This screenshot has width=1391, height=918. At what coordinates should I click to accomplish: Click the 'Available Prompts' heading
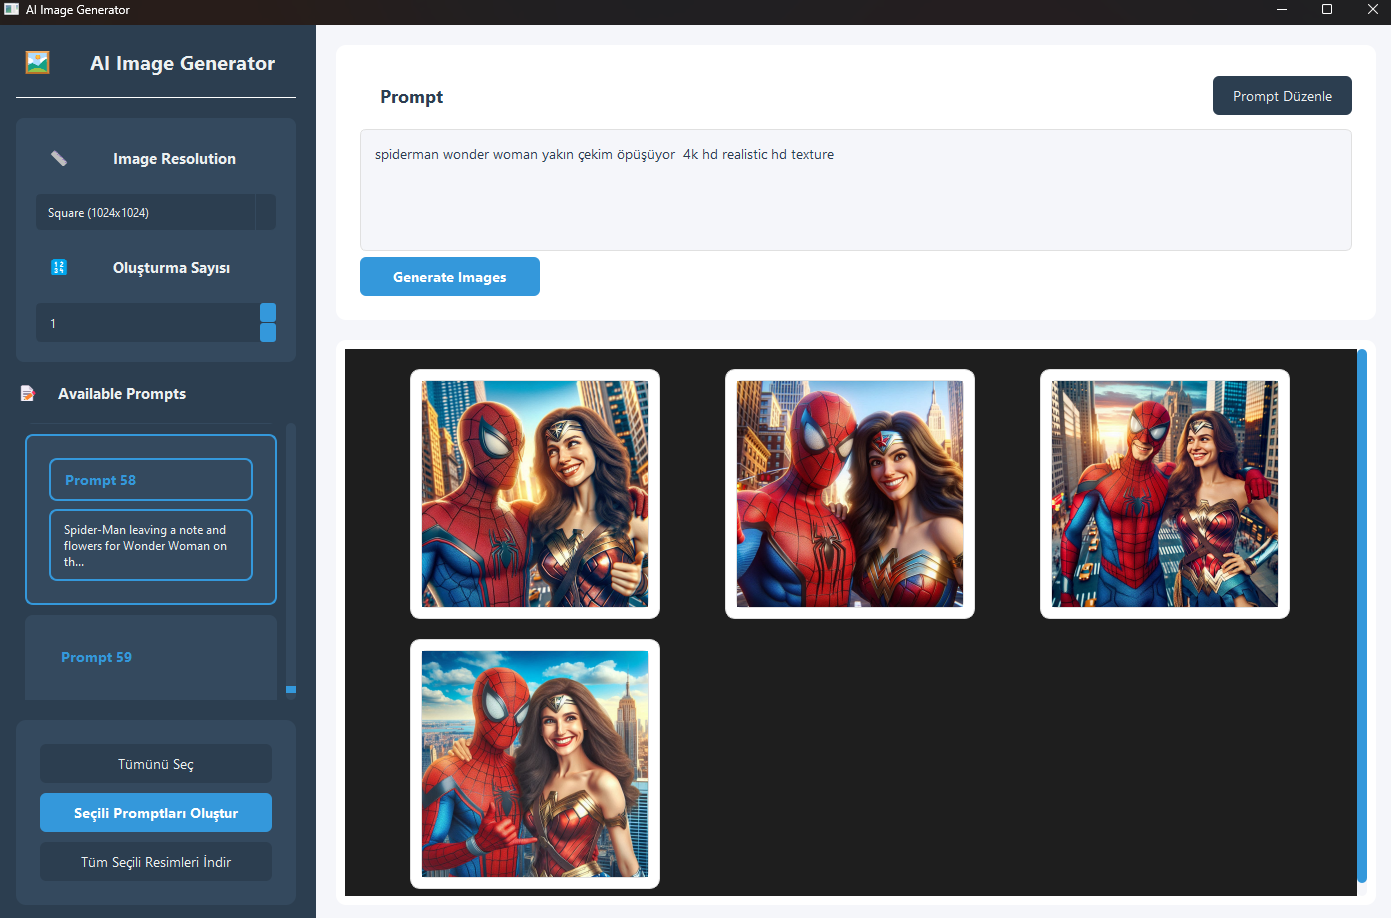(x=122, y=394)
